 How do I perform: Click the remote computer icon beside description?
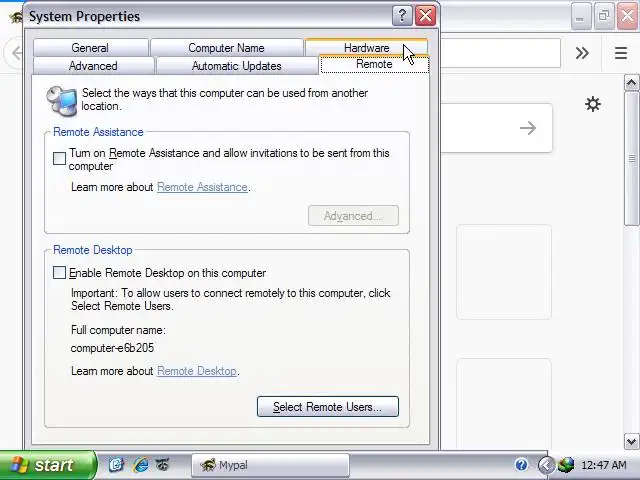(62, 101)
